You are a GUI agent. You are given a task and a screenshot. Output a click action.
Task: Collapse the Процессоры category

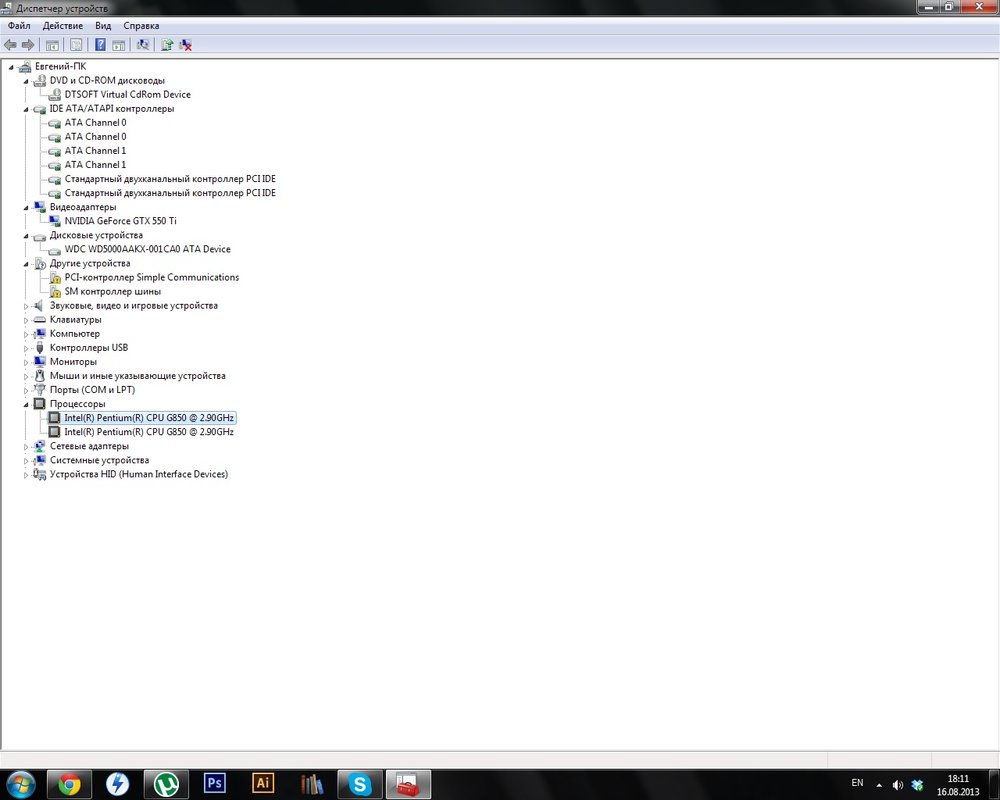pos(27,404)
